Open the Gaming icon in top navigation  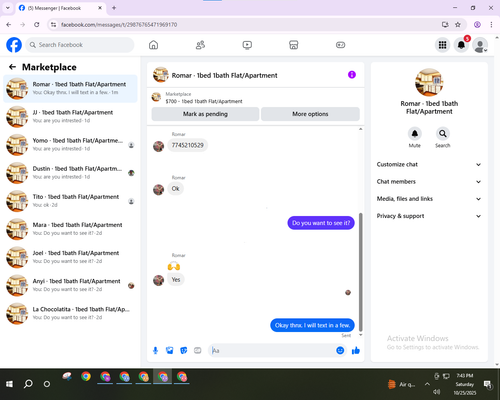340,45
